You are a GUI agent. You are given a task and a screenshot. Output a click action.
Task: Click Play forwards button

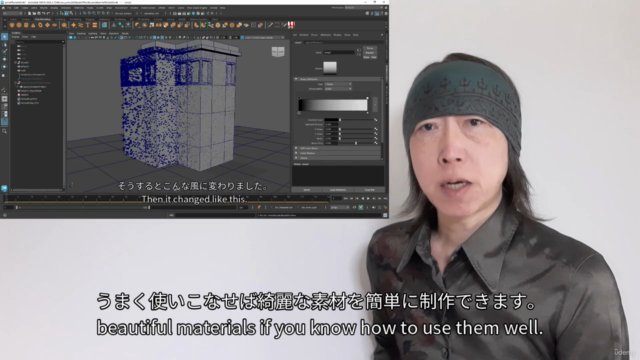[x=369, y=199]
